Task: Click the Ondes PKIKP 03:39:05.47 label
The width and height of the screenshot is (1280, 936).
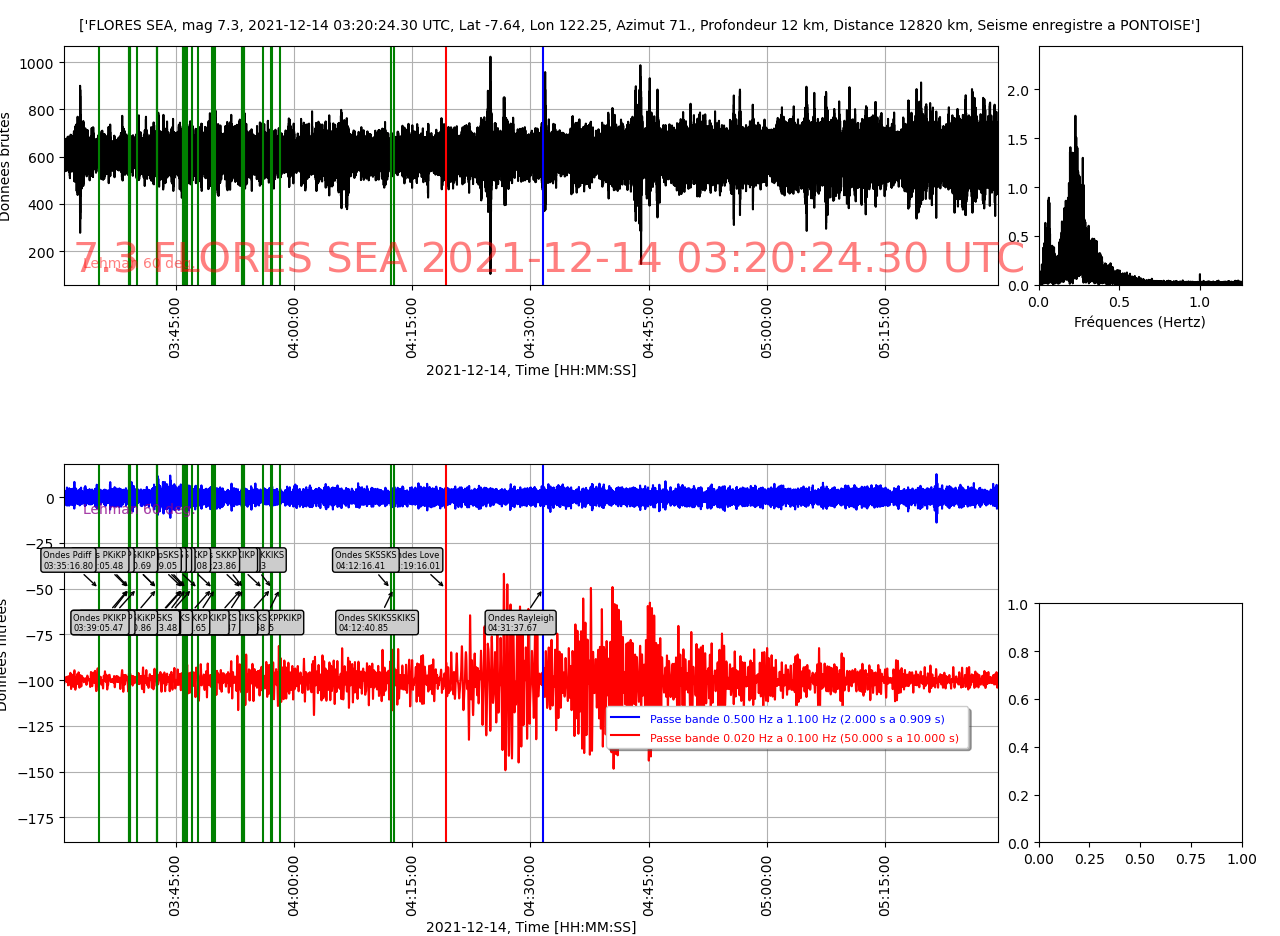Action: pyautogui.click(x=98, y=623)
